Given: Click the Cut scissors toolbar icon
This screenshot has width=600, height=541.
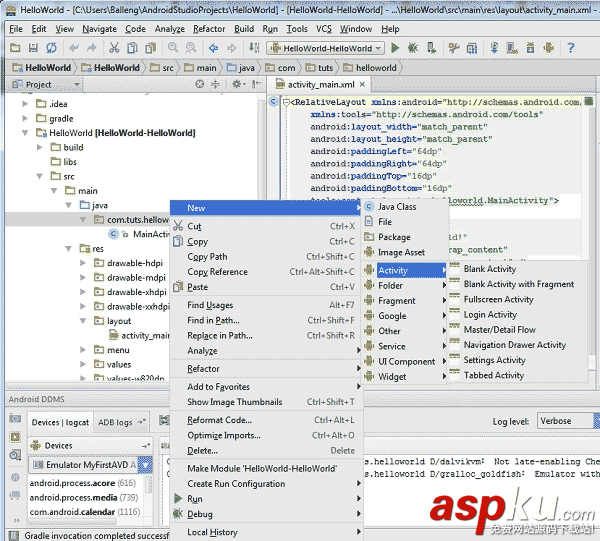Looking at the screenshot, I should [x=114, y=48].
